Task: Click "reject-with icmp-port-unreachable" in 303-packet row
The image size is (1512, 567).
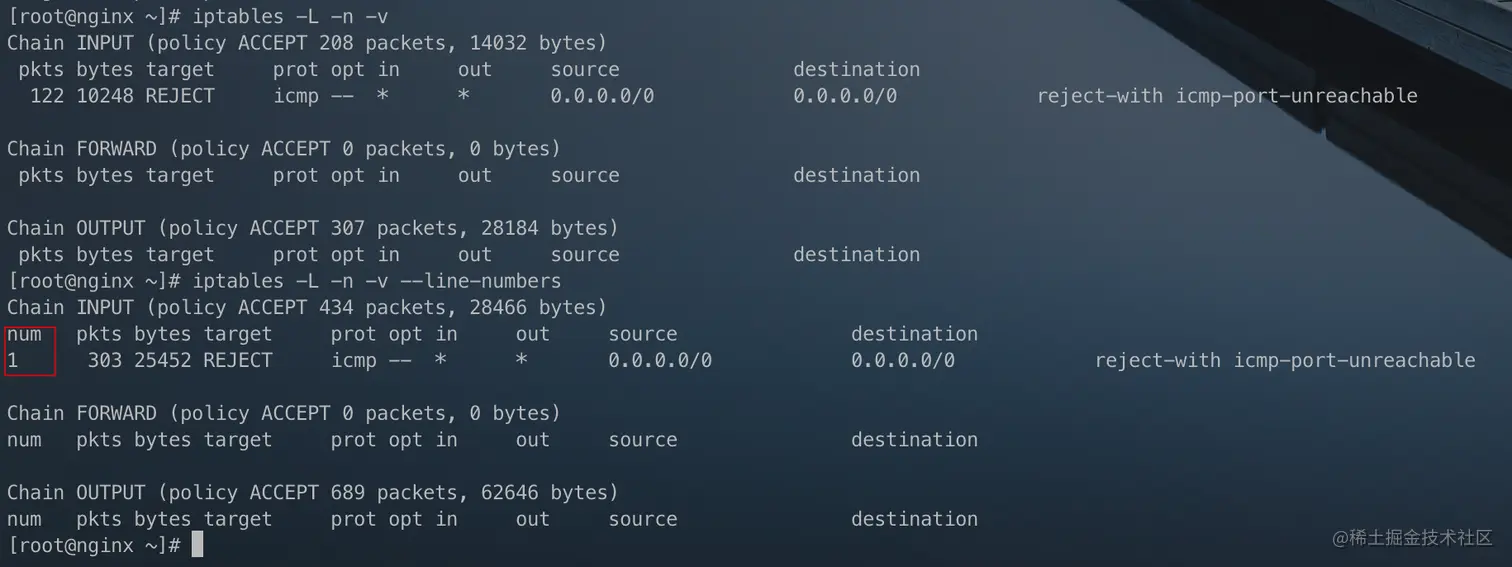Action: point(1285,360)
